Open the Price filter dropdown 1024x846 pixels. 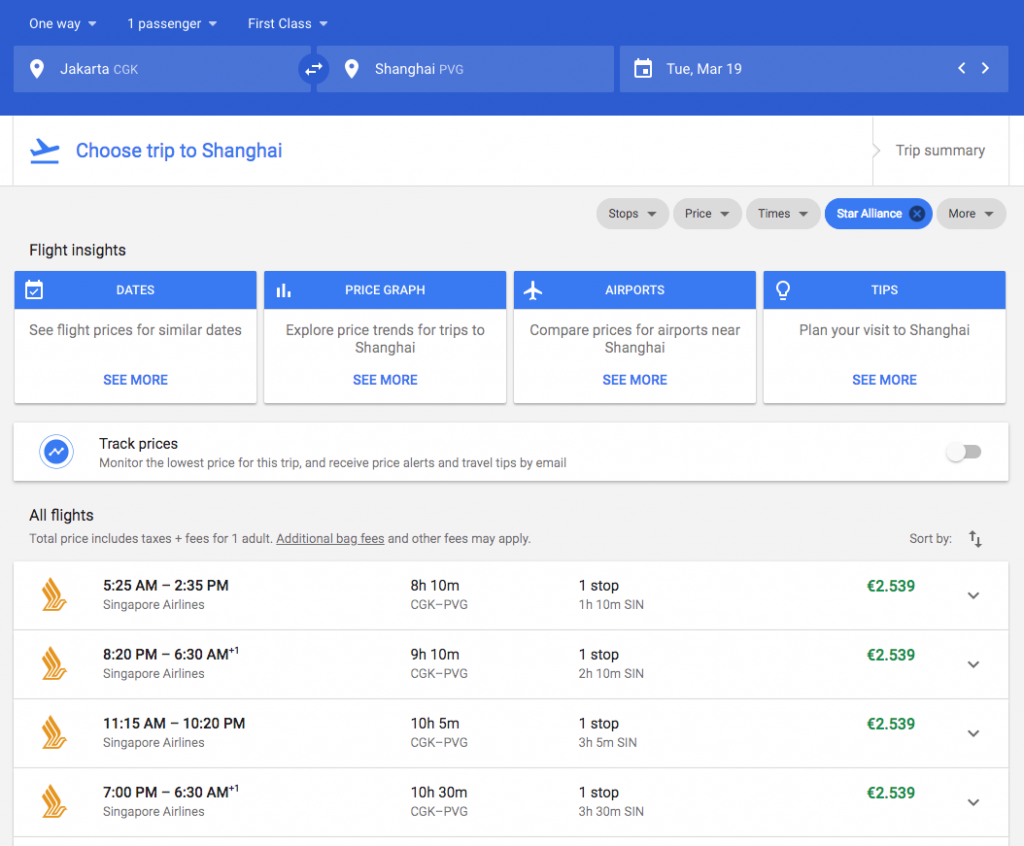pyautogui.click(x=707, y=214)
